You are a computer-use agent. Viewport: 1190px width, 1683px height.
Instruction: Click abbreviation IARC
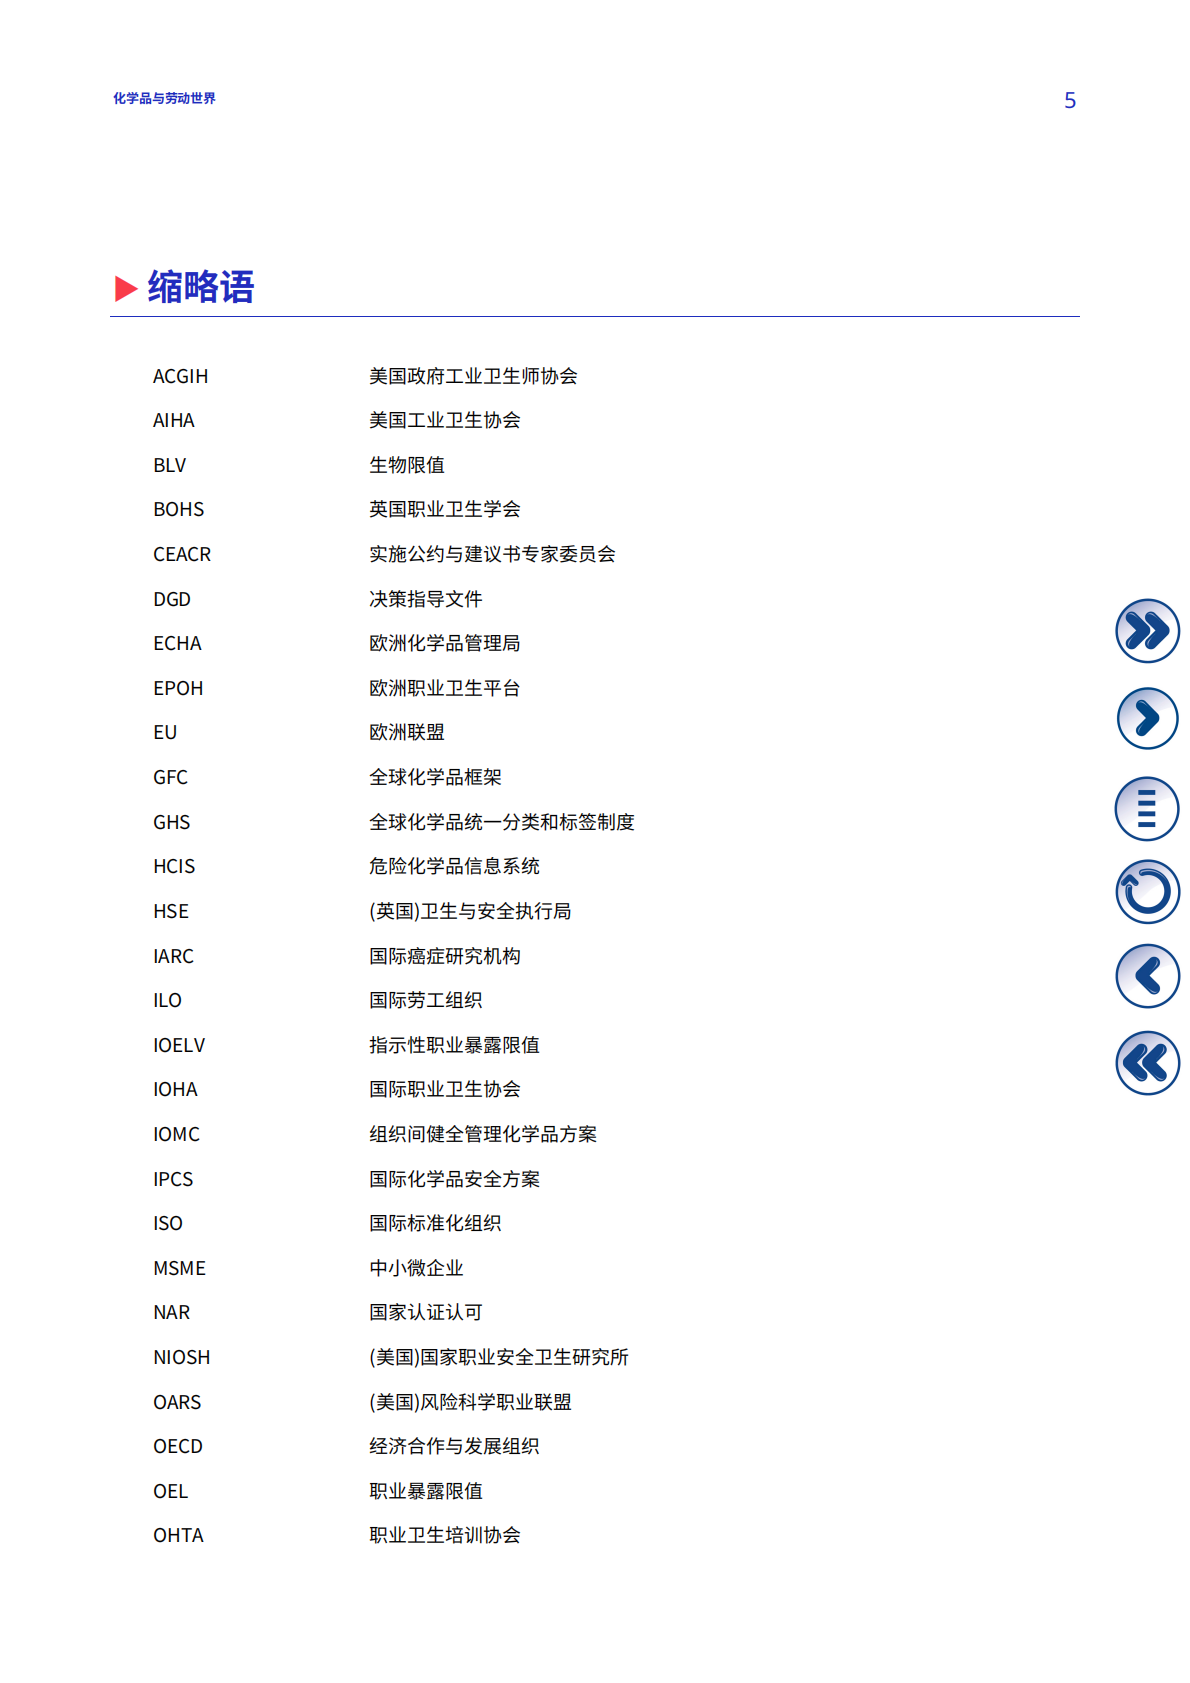coord(174,956)
